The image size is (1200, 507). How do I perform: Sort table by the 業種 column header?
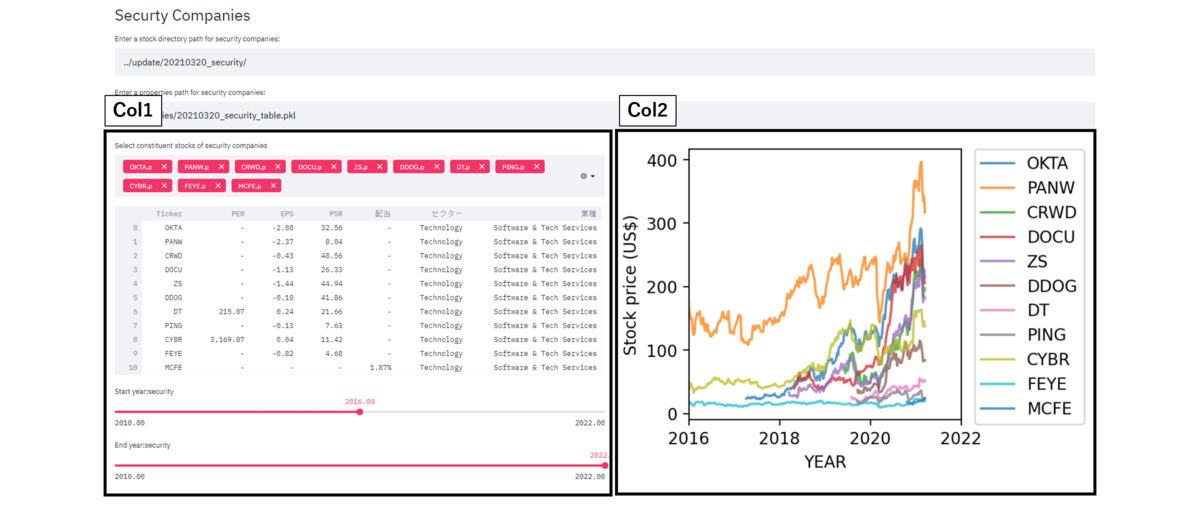(x=588, y=214)
